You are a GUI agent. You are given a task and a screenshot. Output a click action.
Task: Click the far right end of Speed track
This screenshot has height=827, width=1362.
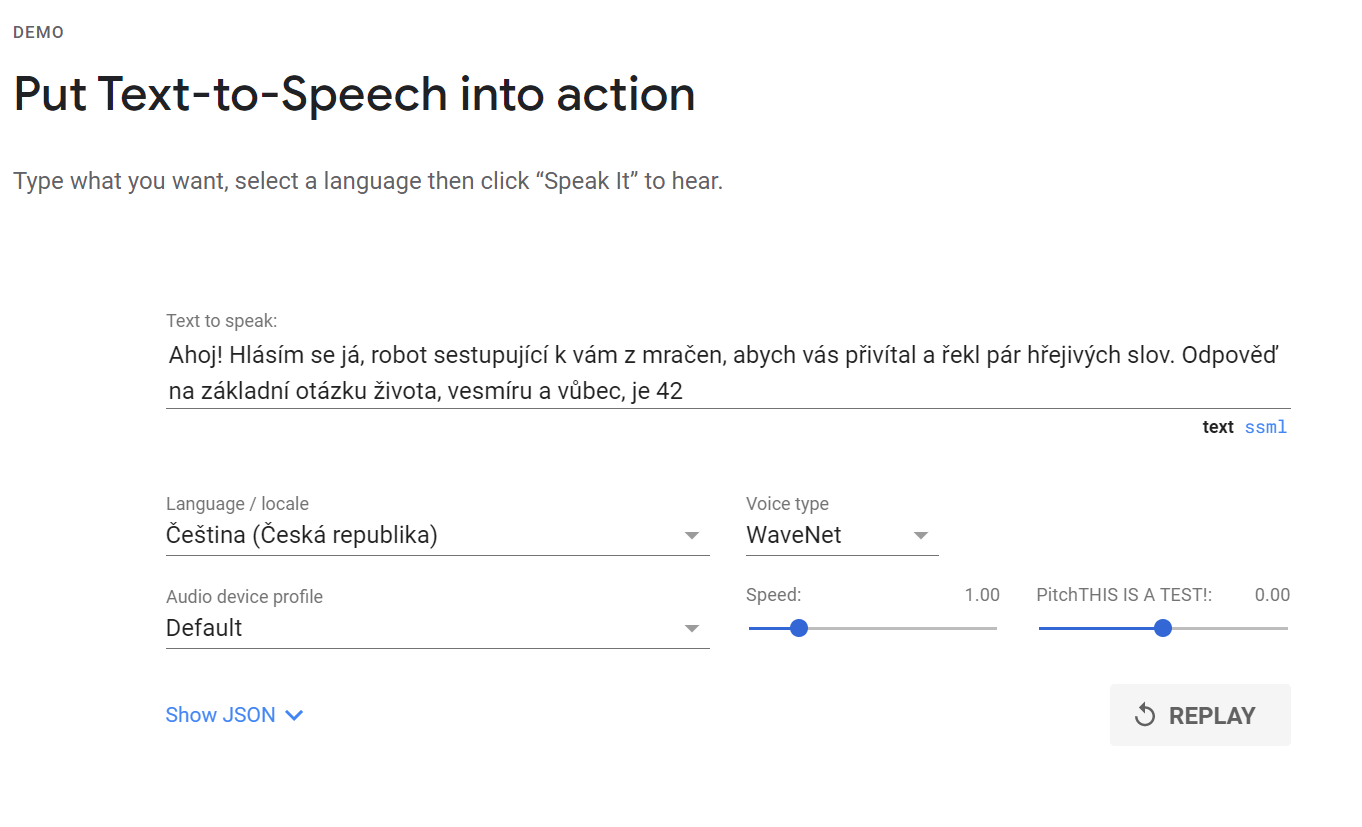[x=995, y=628]
